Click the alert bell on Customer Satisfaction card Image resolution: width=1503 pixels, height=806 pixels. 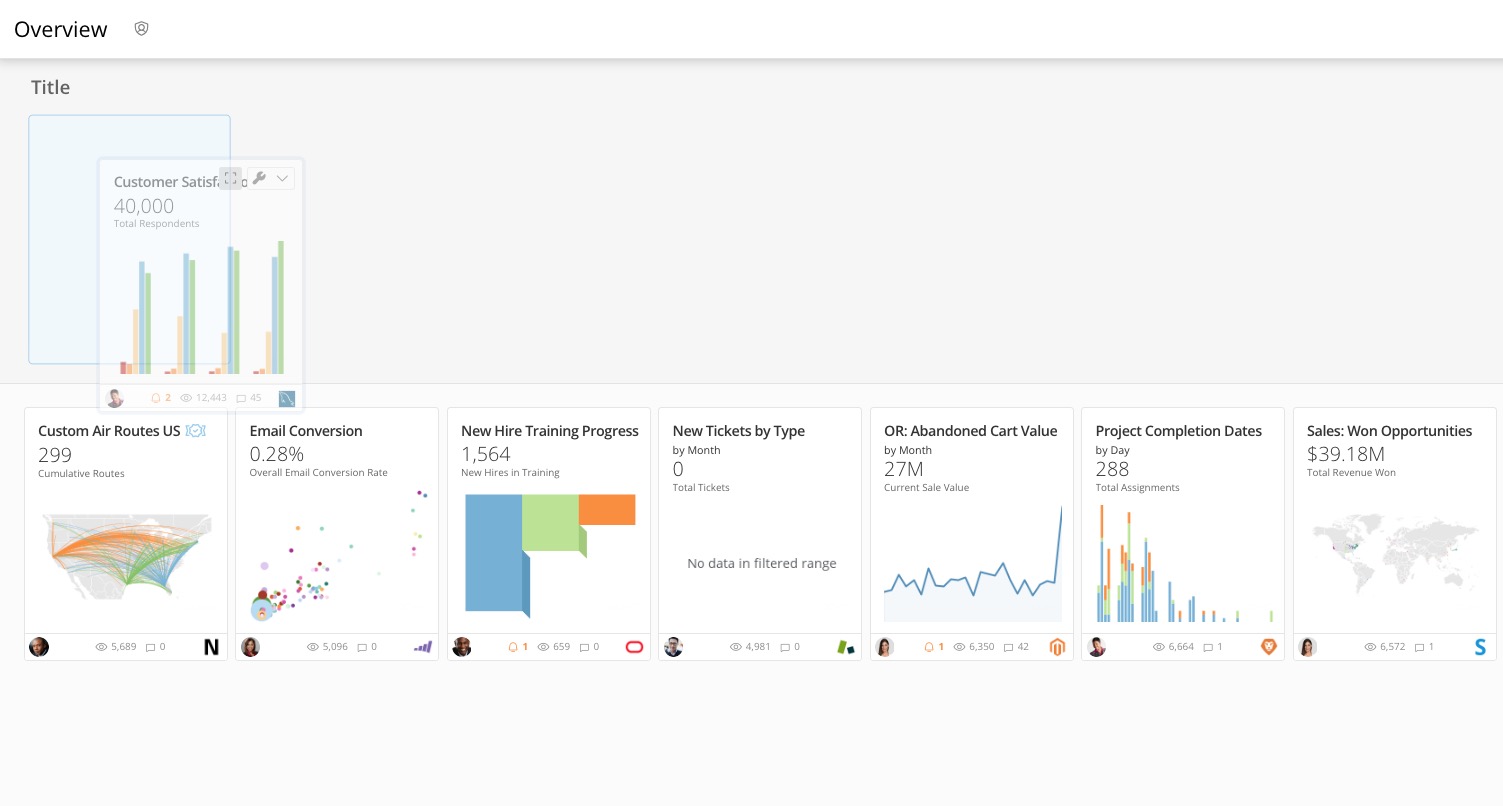click(155, 398)
